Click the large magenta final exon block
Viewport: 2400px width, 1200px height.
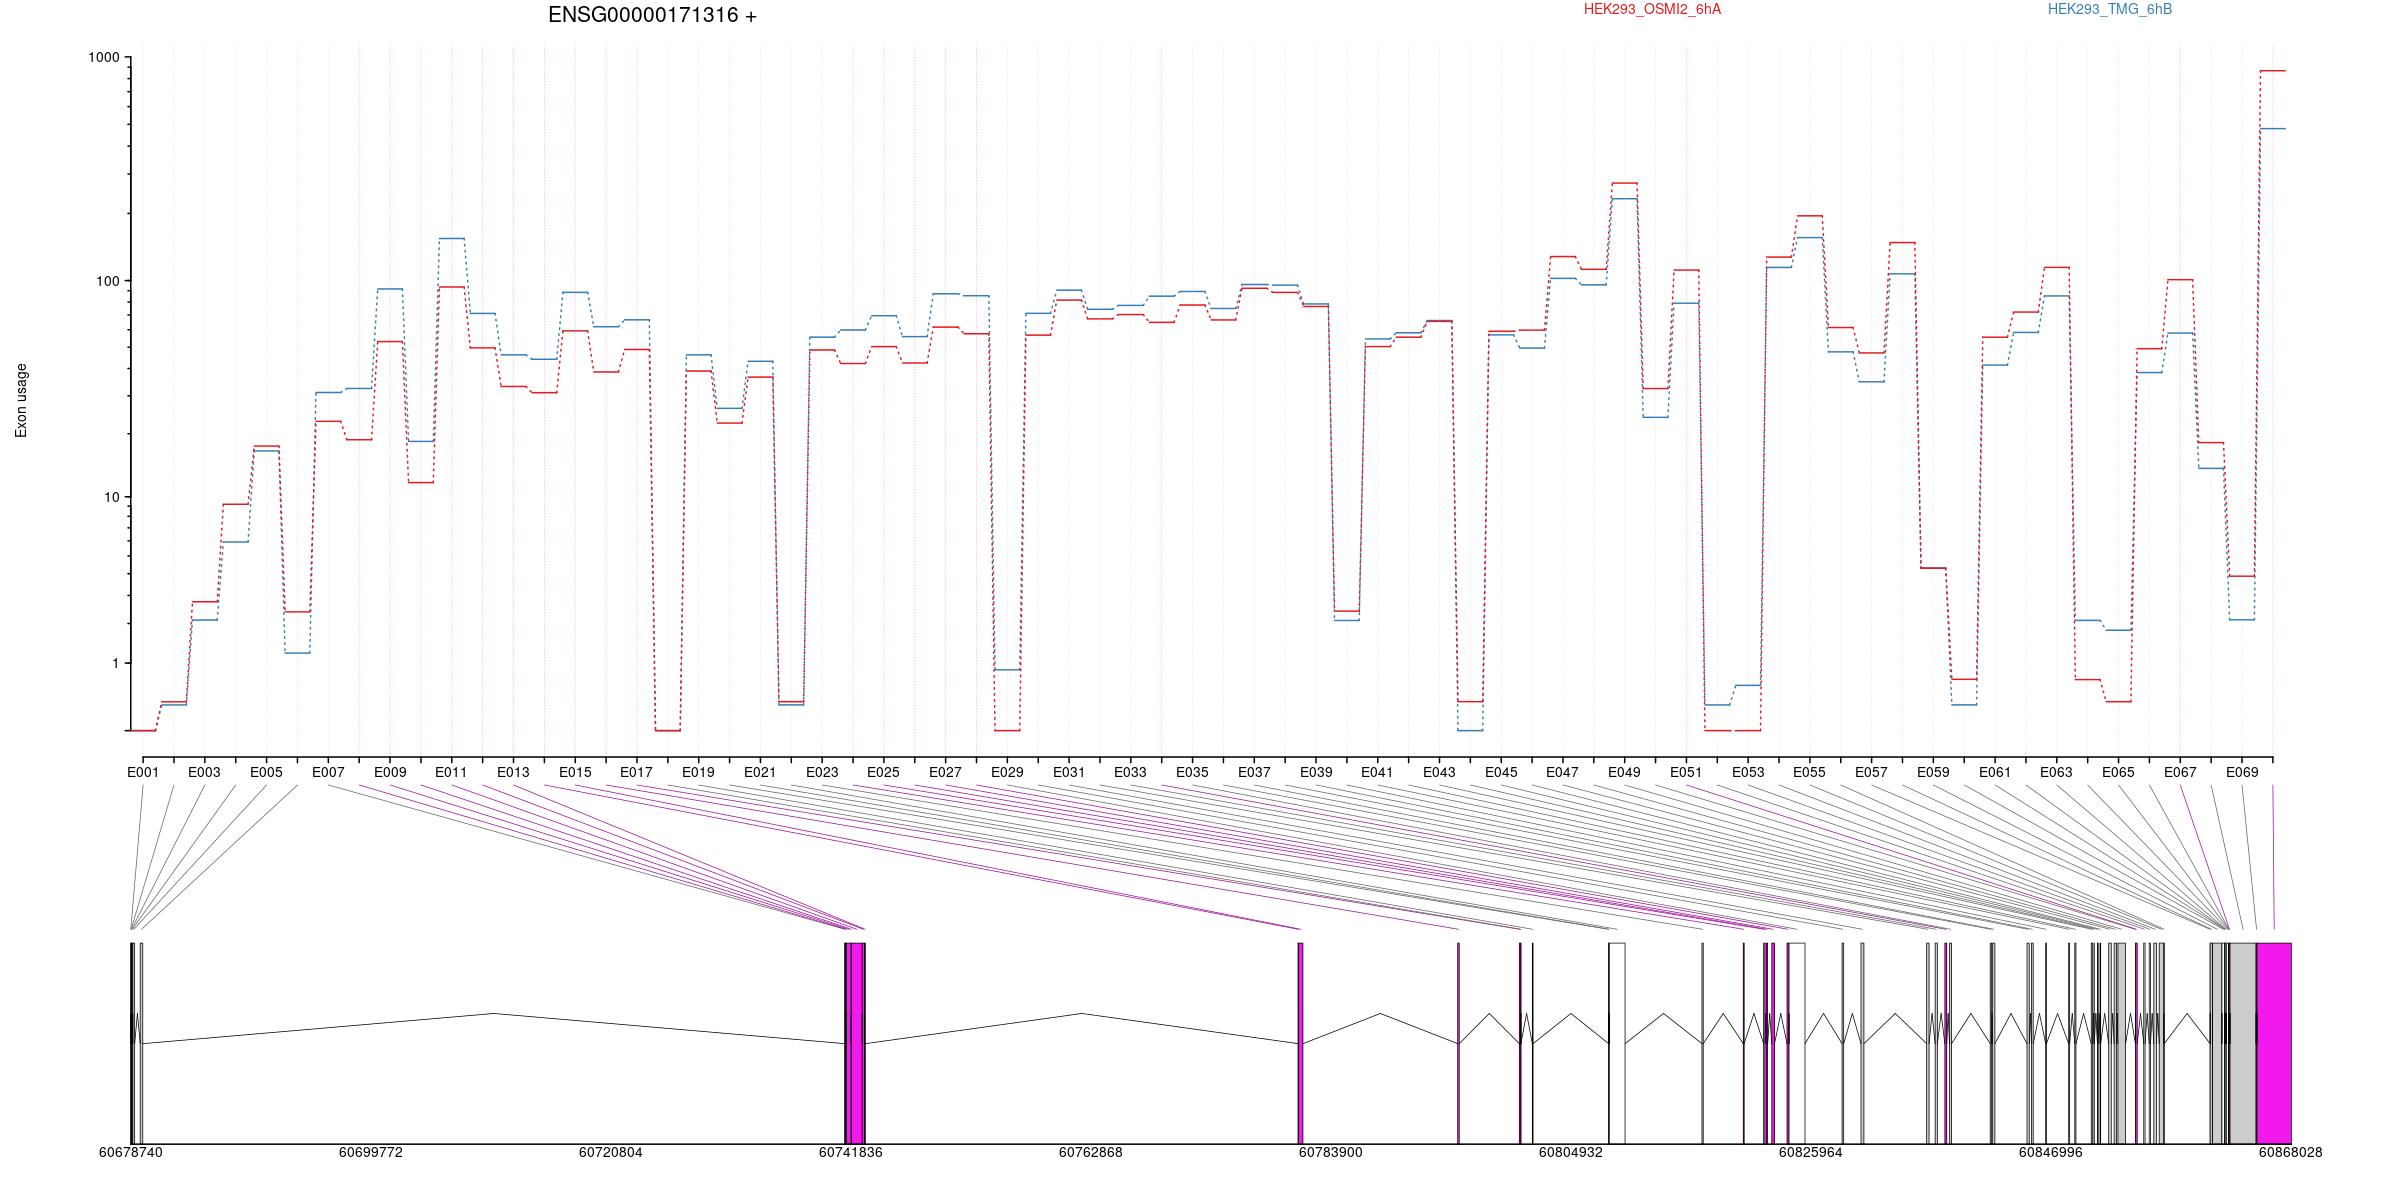point(2274,1043)
